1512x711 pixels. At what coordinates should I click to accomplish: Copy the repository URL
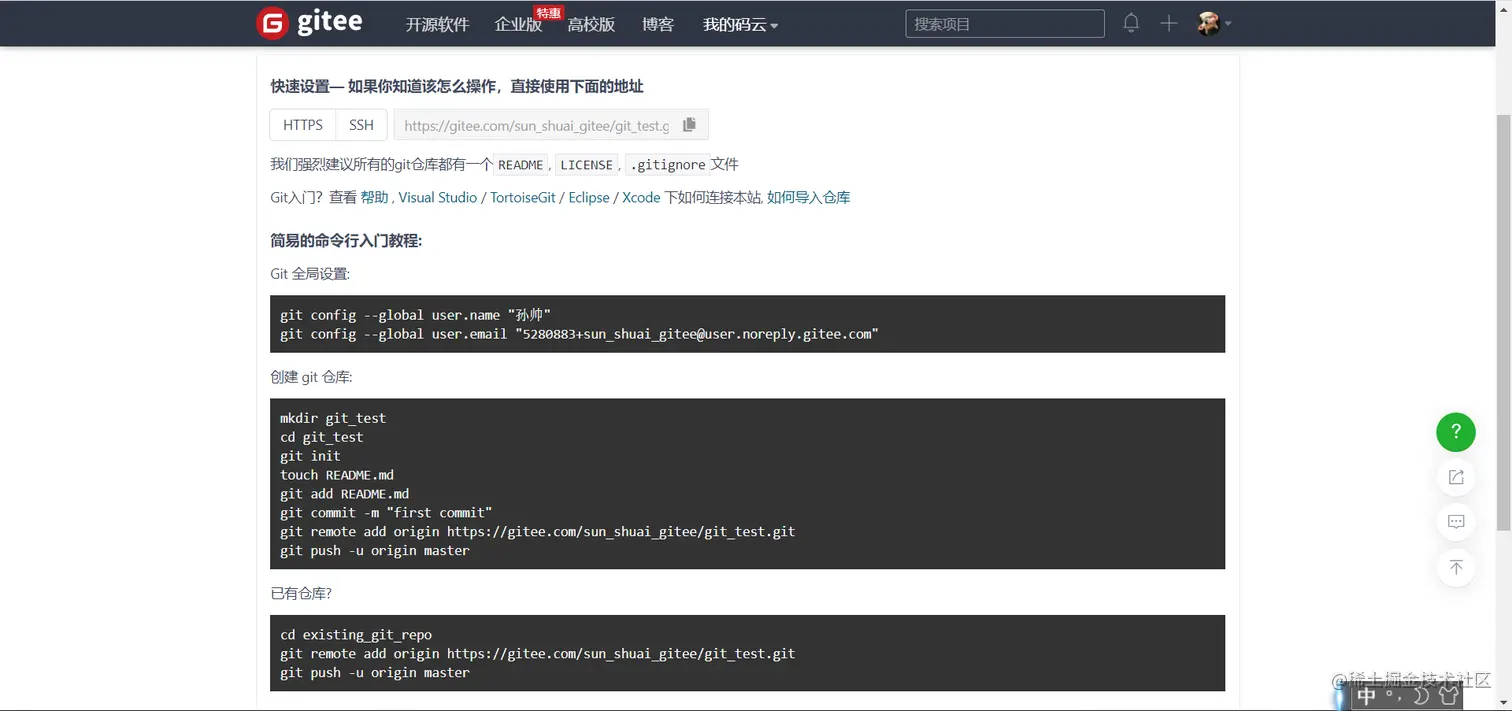click(x=689, y=125)
